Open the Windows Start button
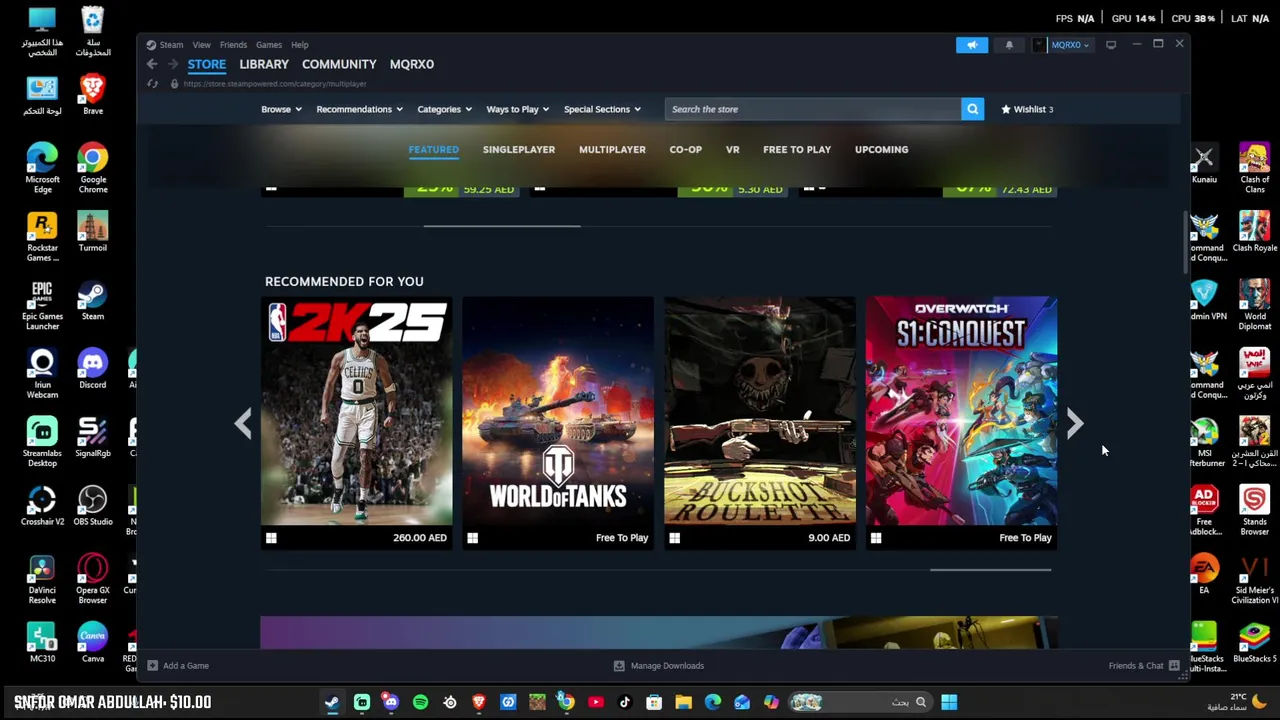This screenshot has height=720, width=1280. click(x=948, y=702)
